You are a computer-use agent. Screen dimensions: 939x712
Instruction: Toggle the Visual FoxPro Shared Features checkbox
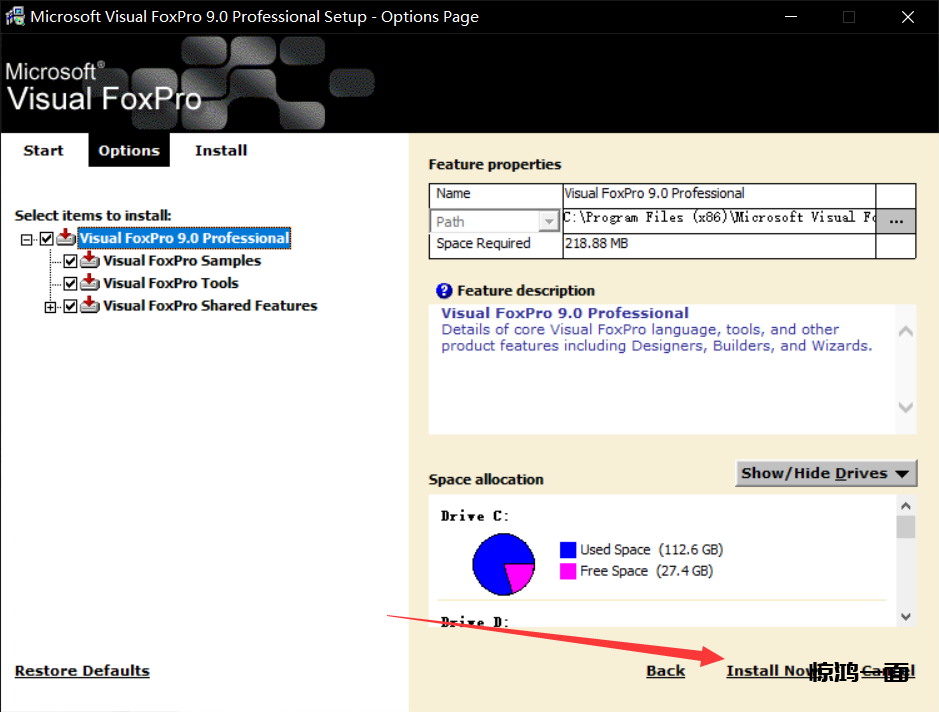(x=70, y=307)
